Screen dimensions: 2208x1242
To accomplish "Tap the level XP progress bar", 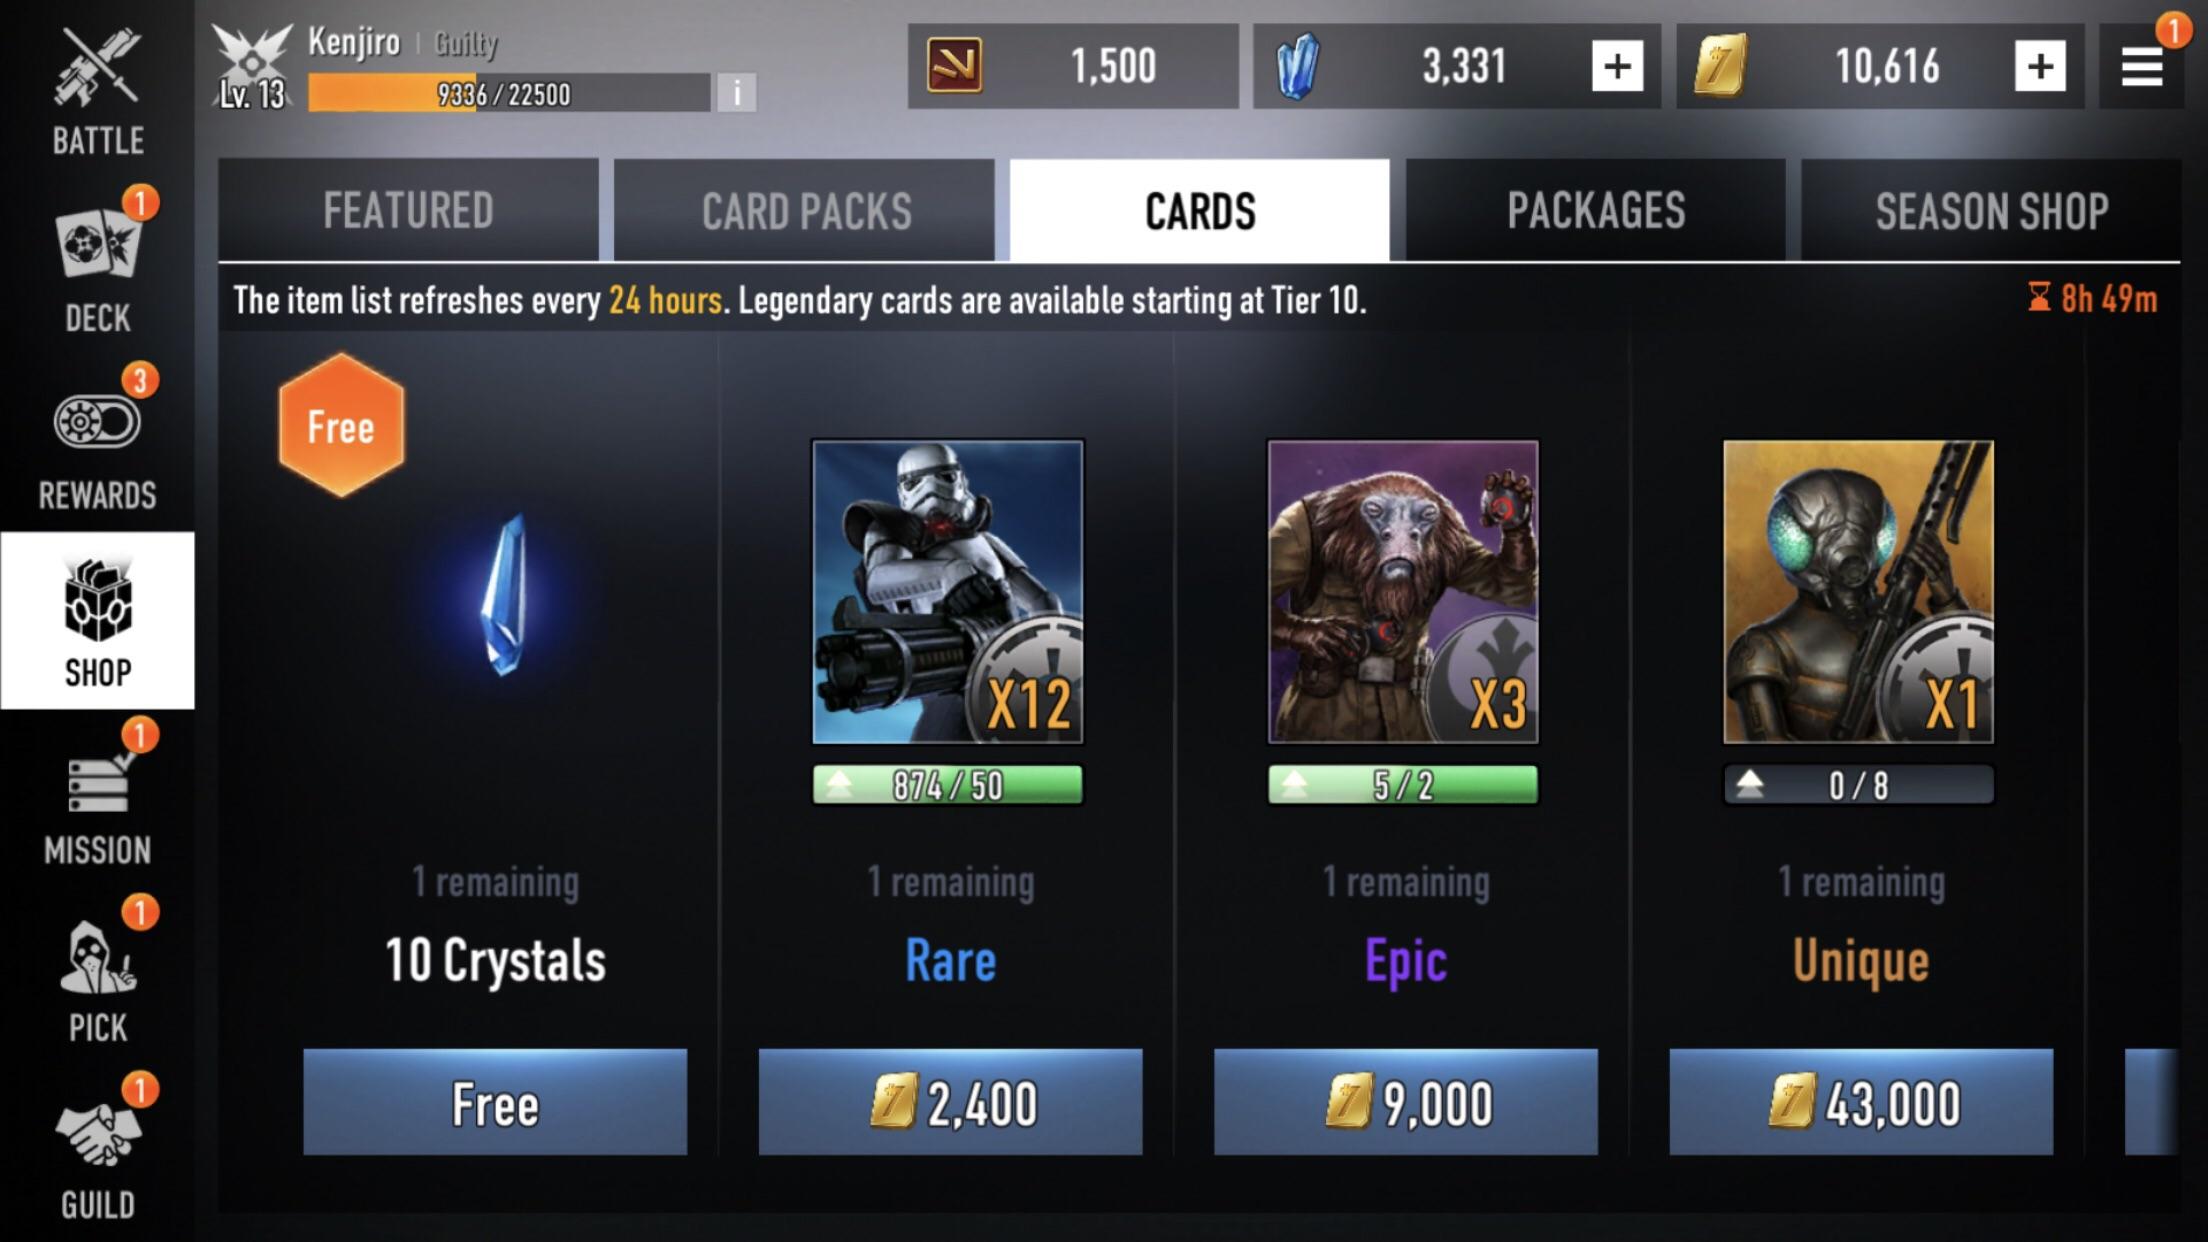I will click(509, 93).
